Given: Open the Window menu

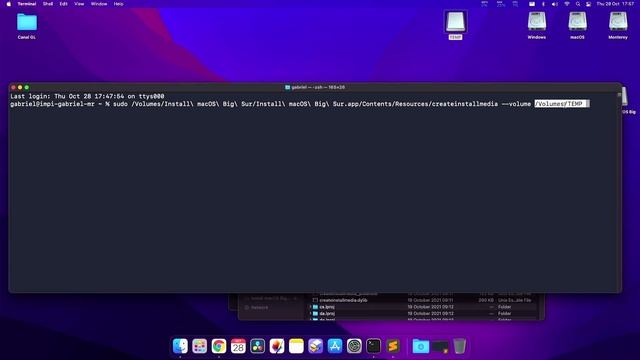Looking at the screenshot, I should [x=99, y=4].
